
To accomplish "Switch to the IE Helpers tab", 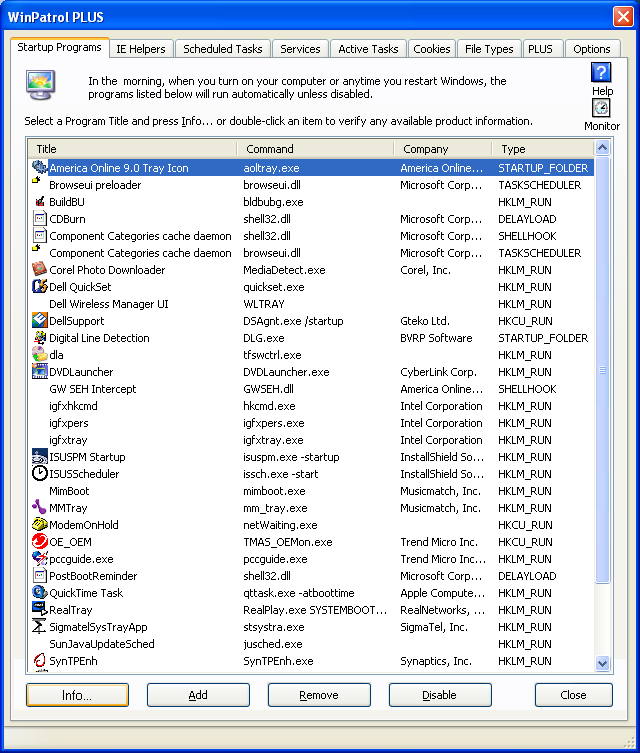I will pyautogui.click(x=141, y=49).
